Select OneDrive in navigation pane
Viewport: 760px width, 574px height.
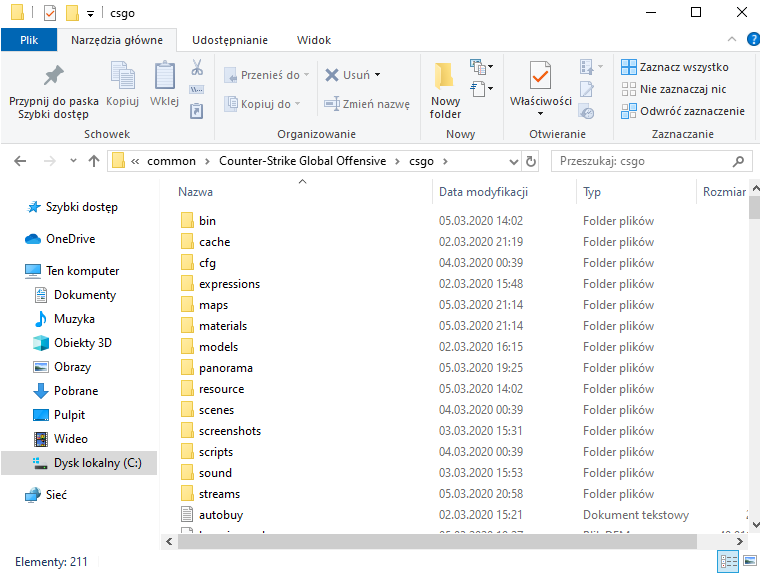(x=60, y=239)
